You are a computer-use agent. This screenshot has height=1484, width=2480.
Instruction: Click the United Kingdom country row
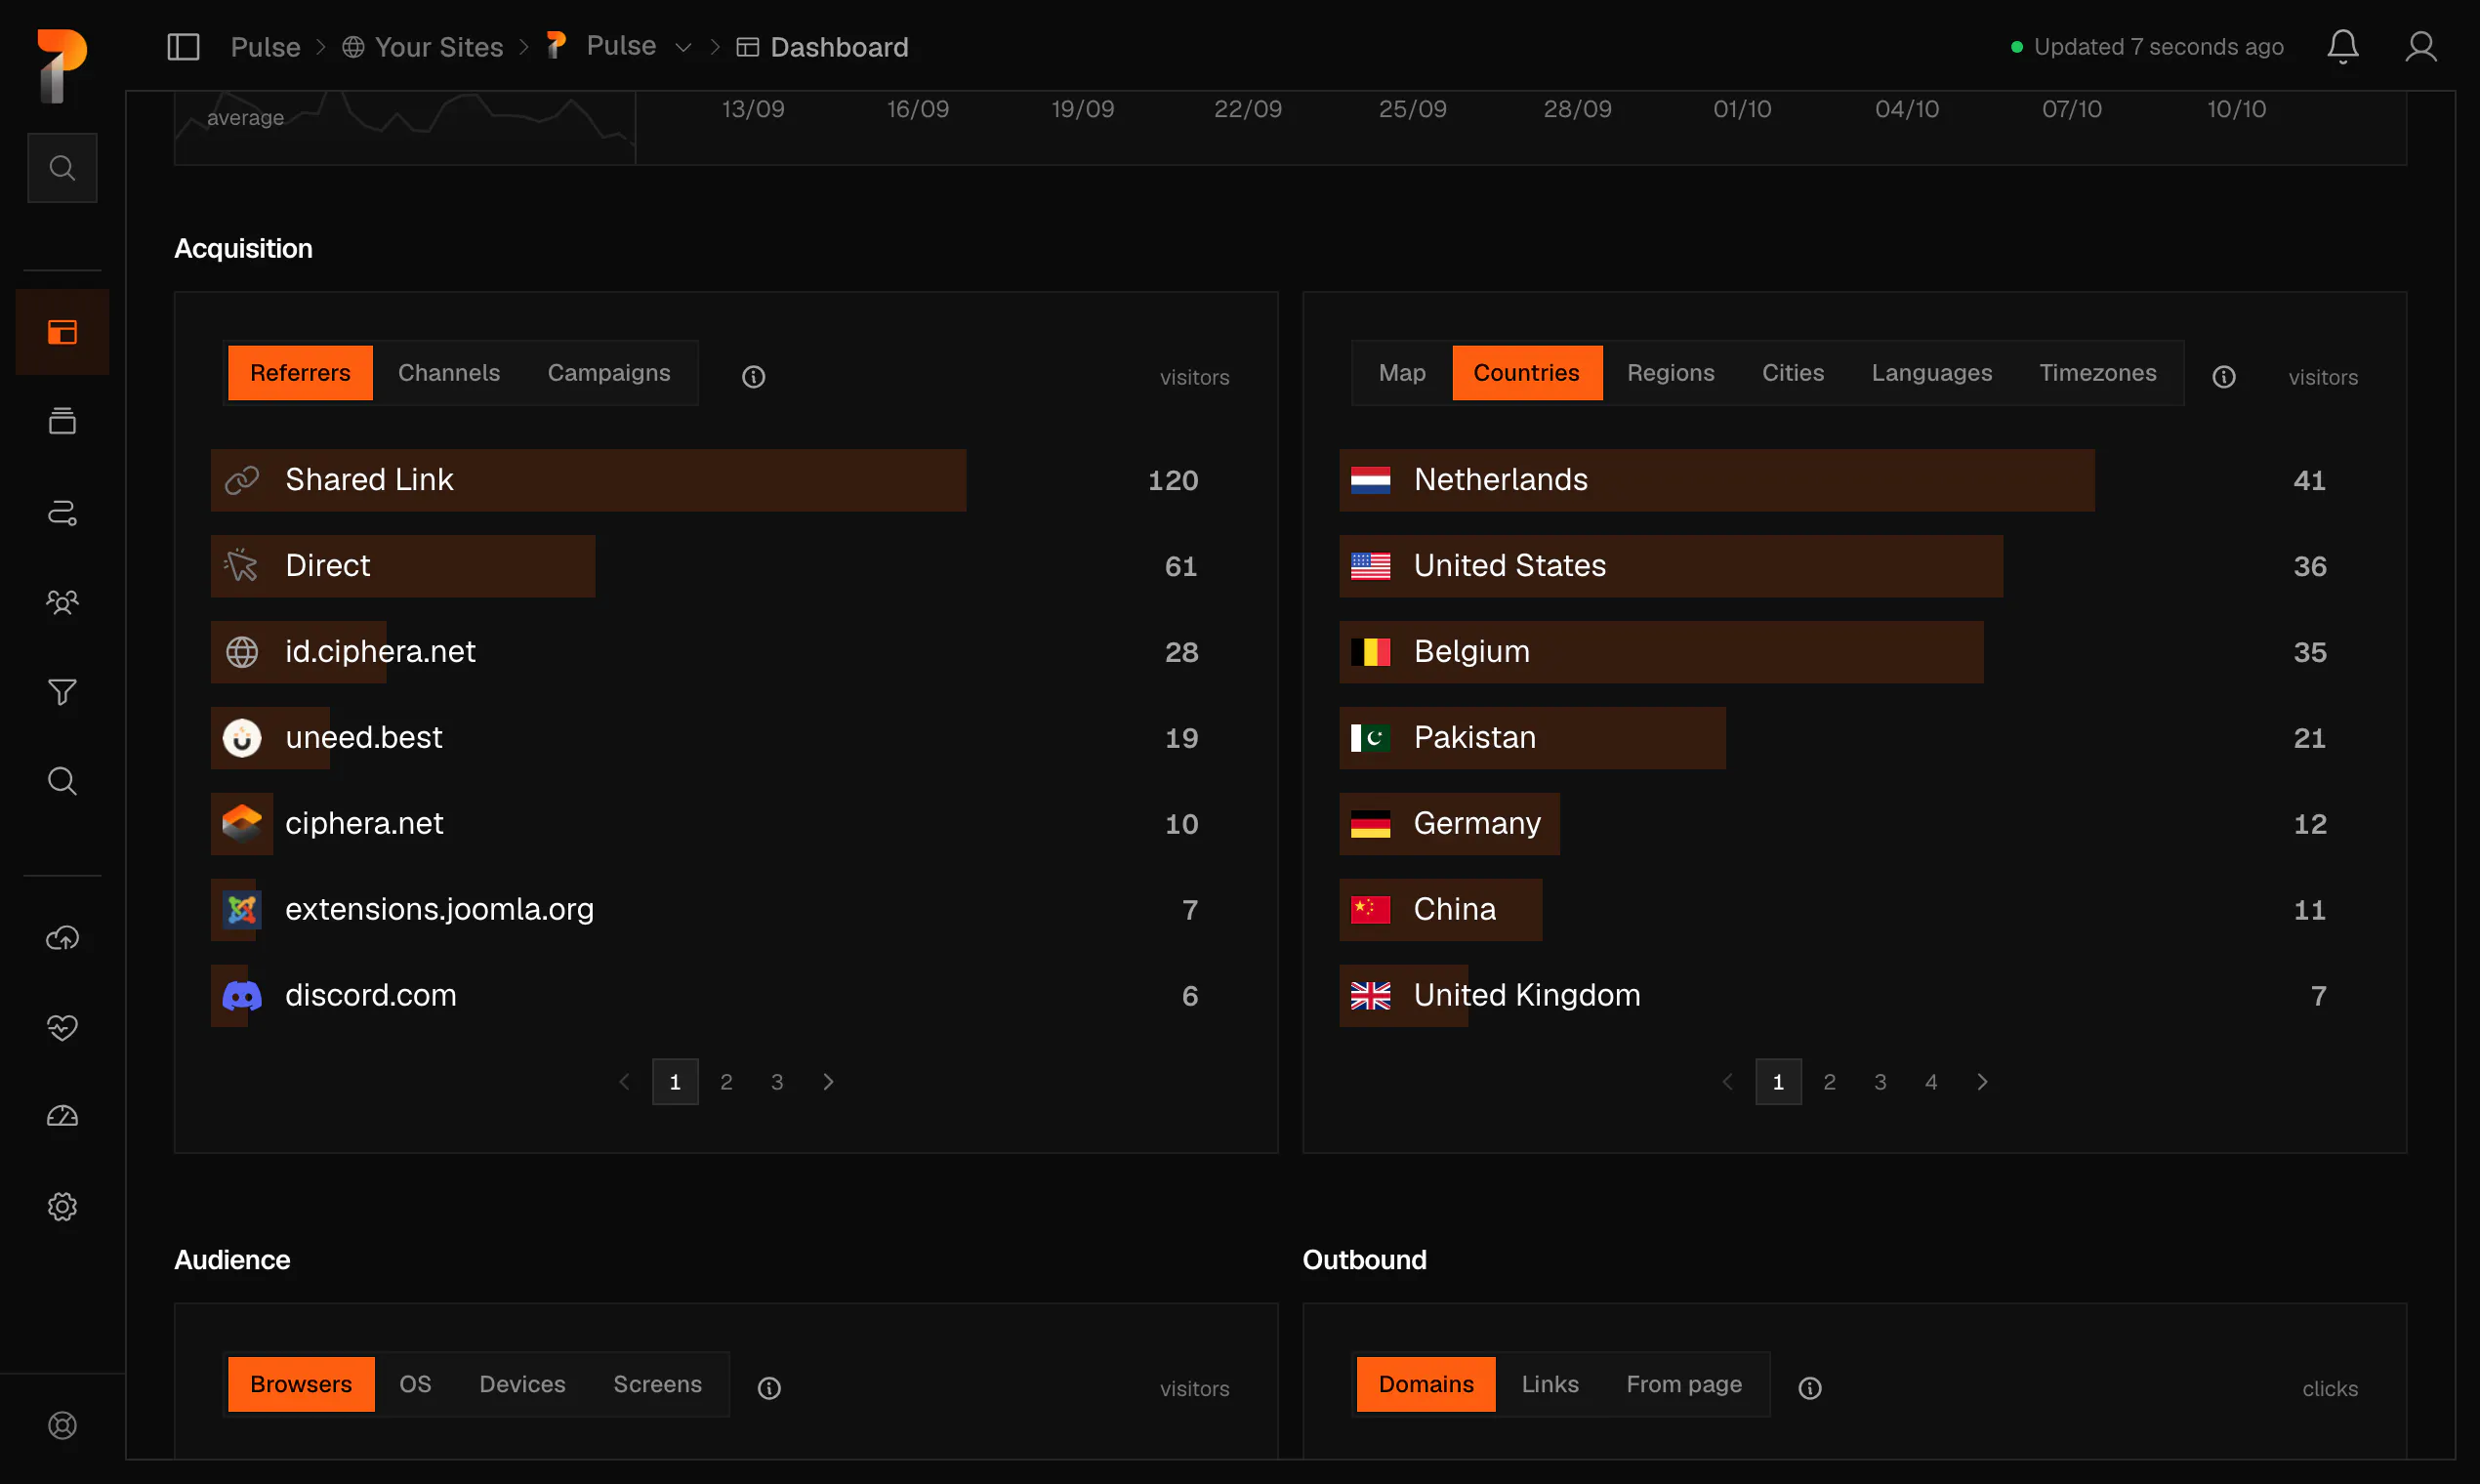tap(1854, 996)
